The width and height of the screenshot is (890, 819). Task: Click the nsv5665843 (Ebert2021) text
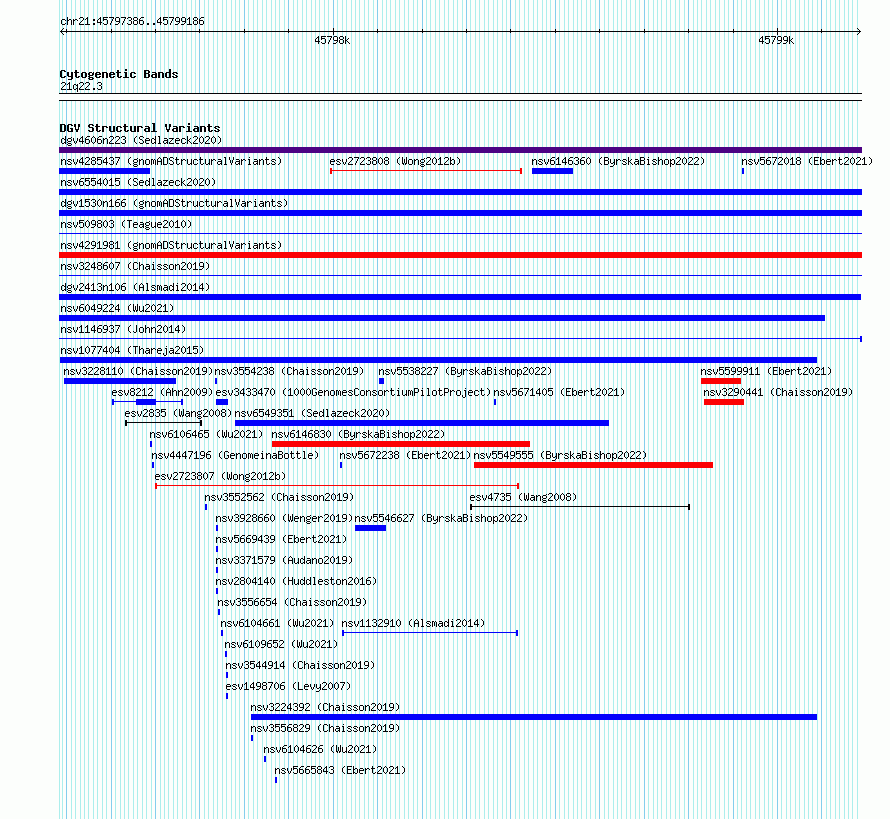(x=340, y=770)
